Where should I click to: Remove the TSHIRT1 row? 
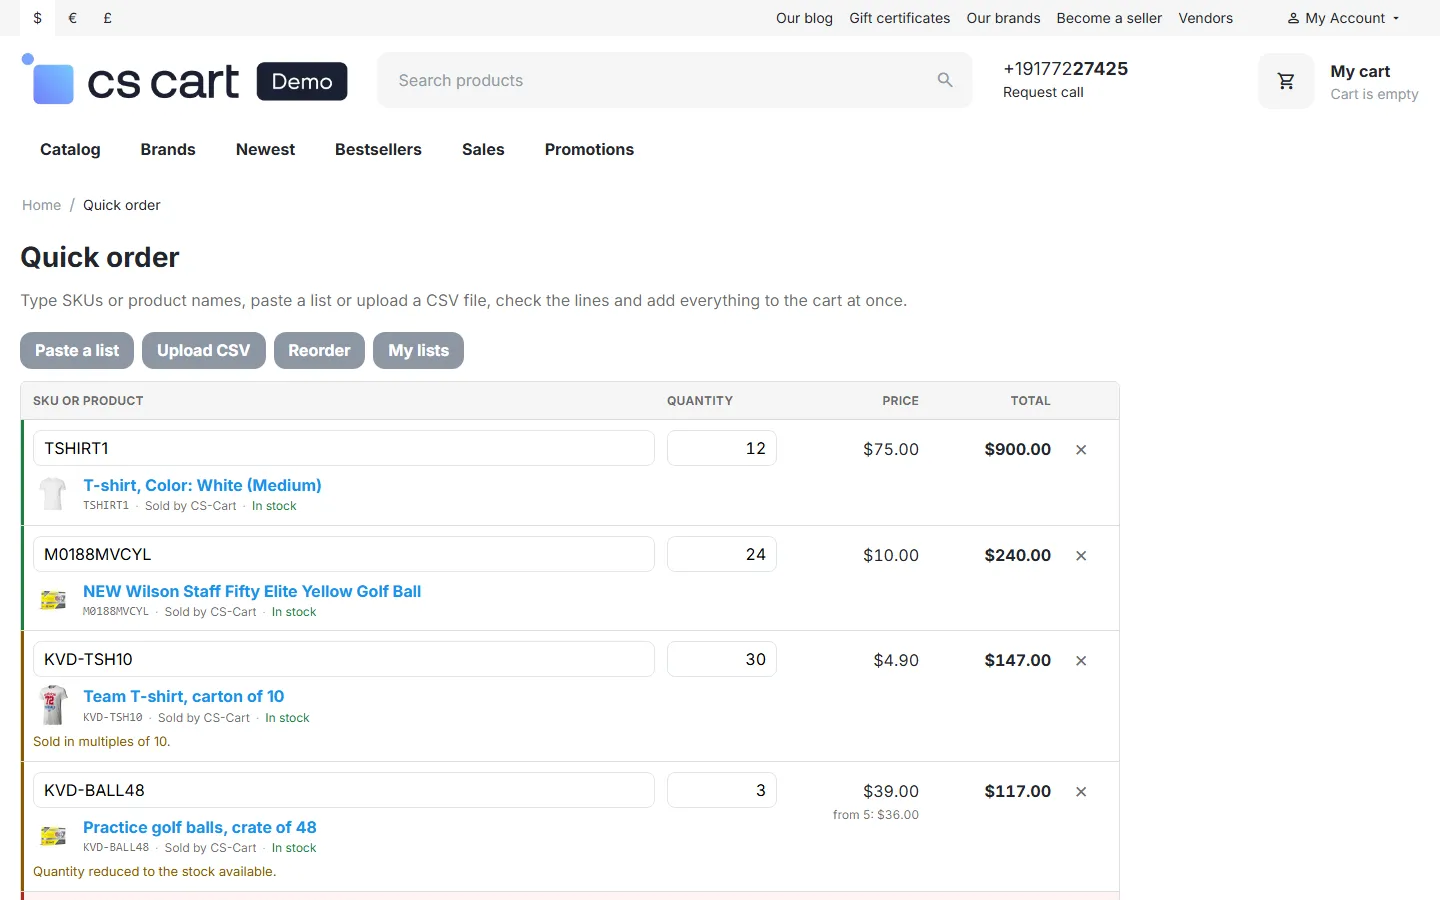click(x=1081, y=450)
